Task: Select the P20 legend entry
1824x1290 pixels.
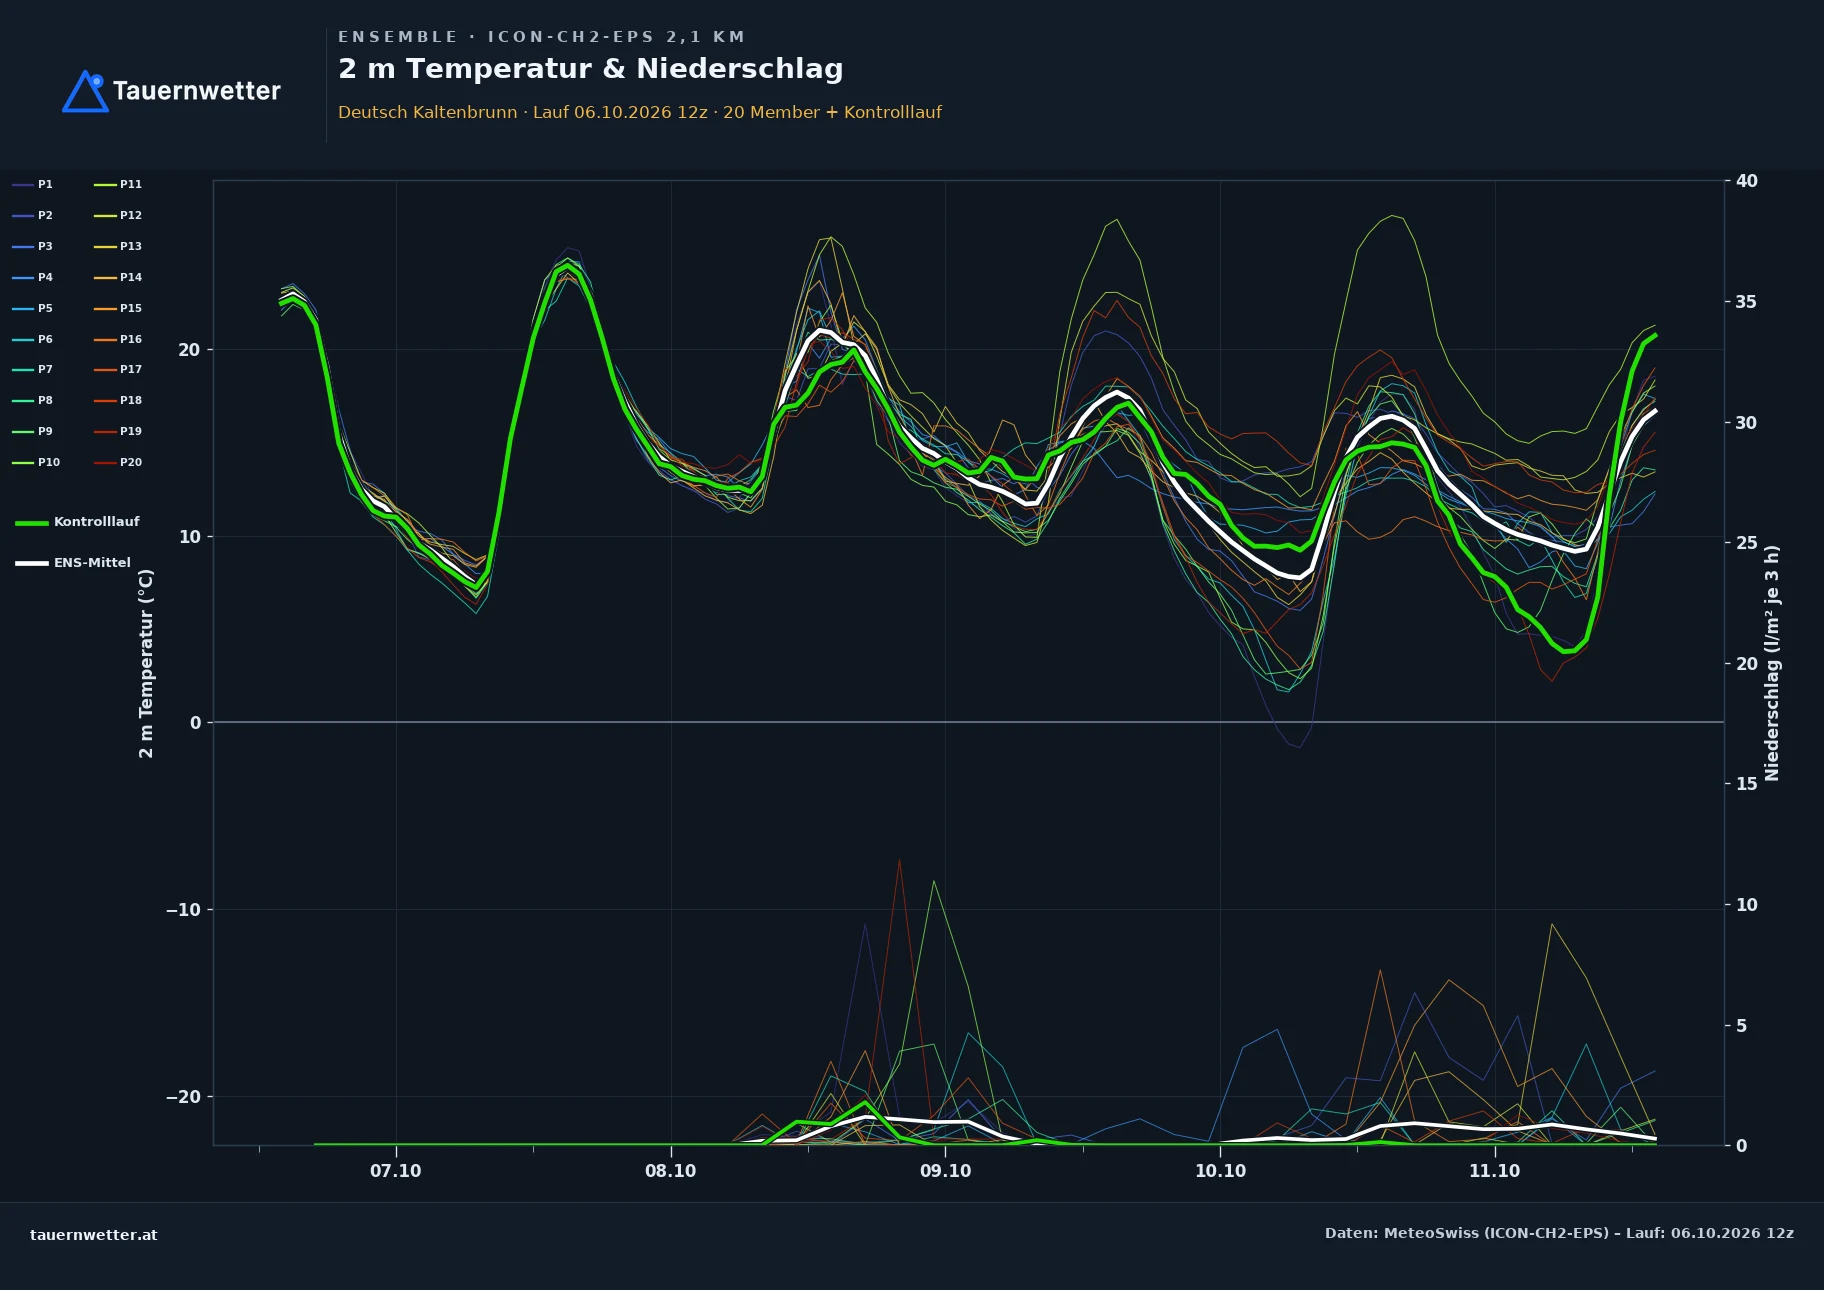Action: [118, 462]
